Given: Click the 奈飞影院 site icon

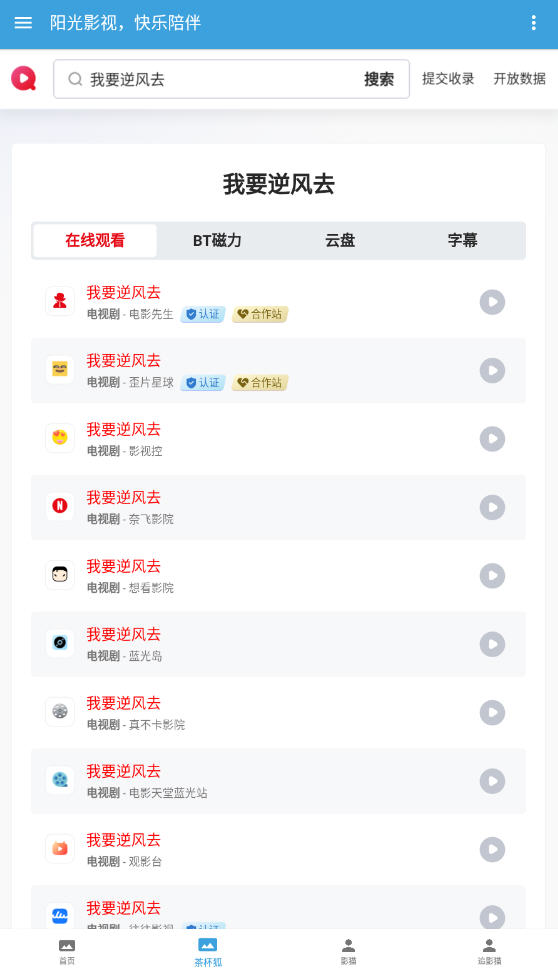Looking at the screenshot, I should pos(60,506).
